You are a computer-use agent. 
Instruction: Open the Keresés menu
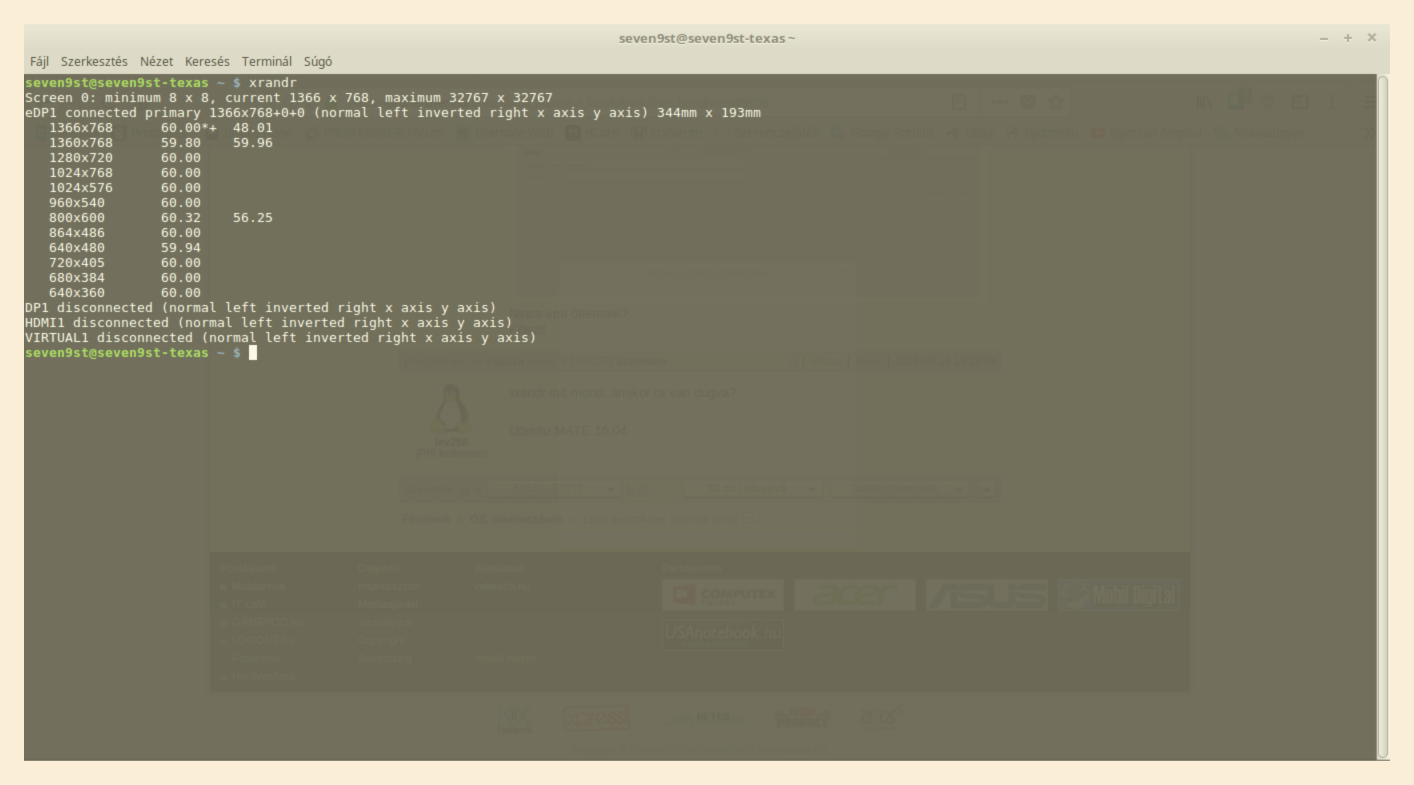tap(207, 61)
